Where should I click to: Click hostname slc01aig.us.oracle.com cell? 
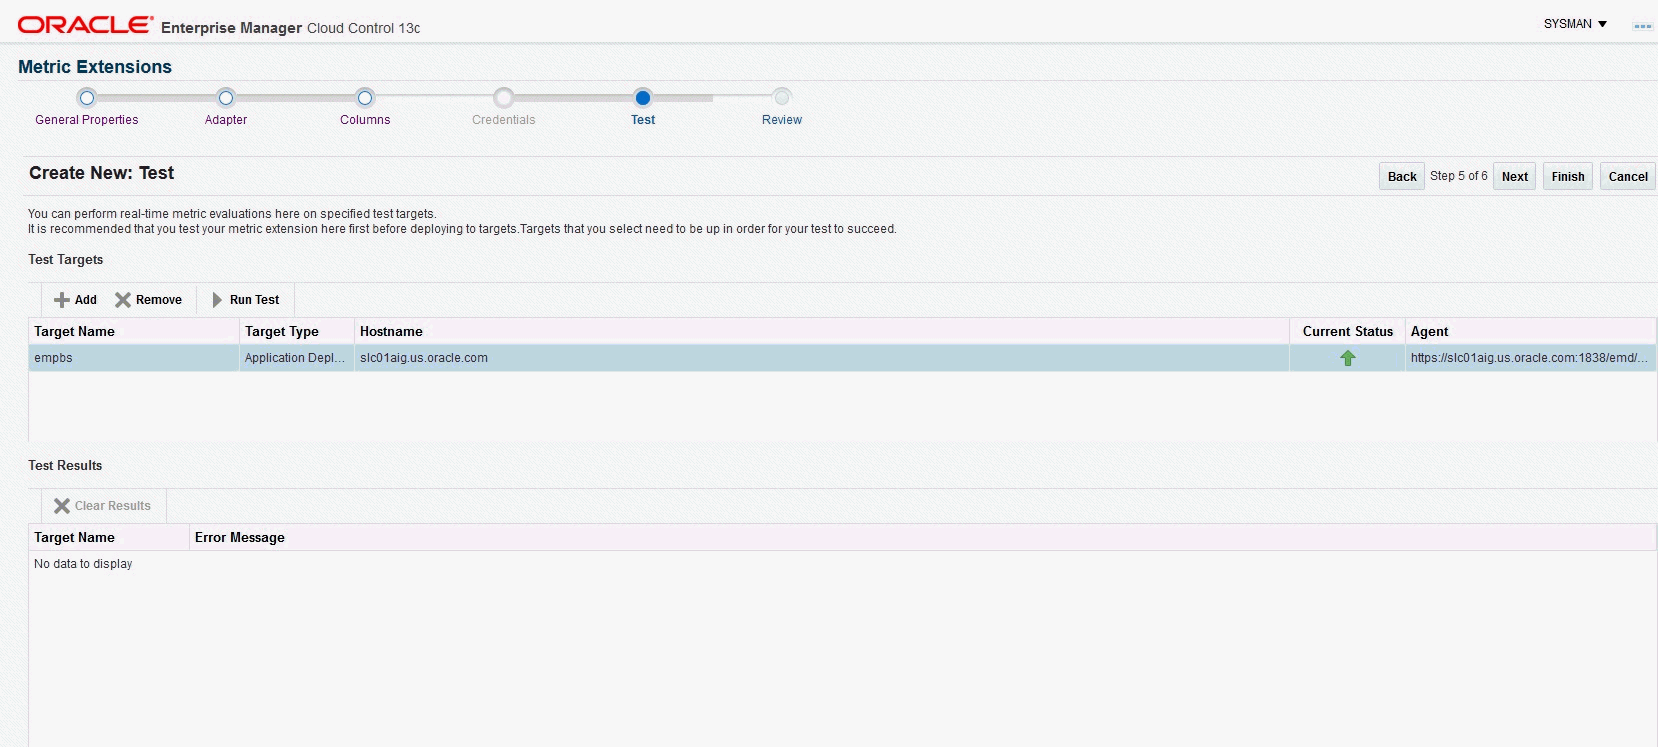822,358
